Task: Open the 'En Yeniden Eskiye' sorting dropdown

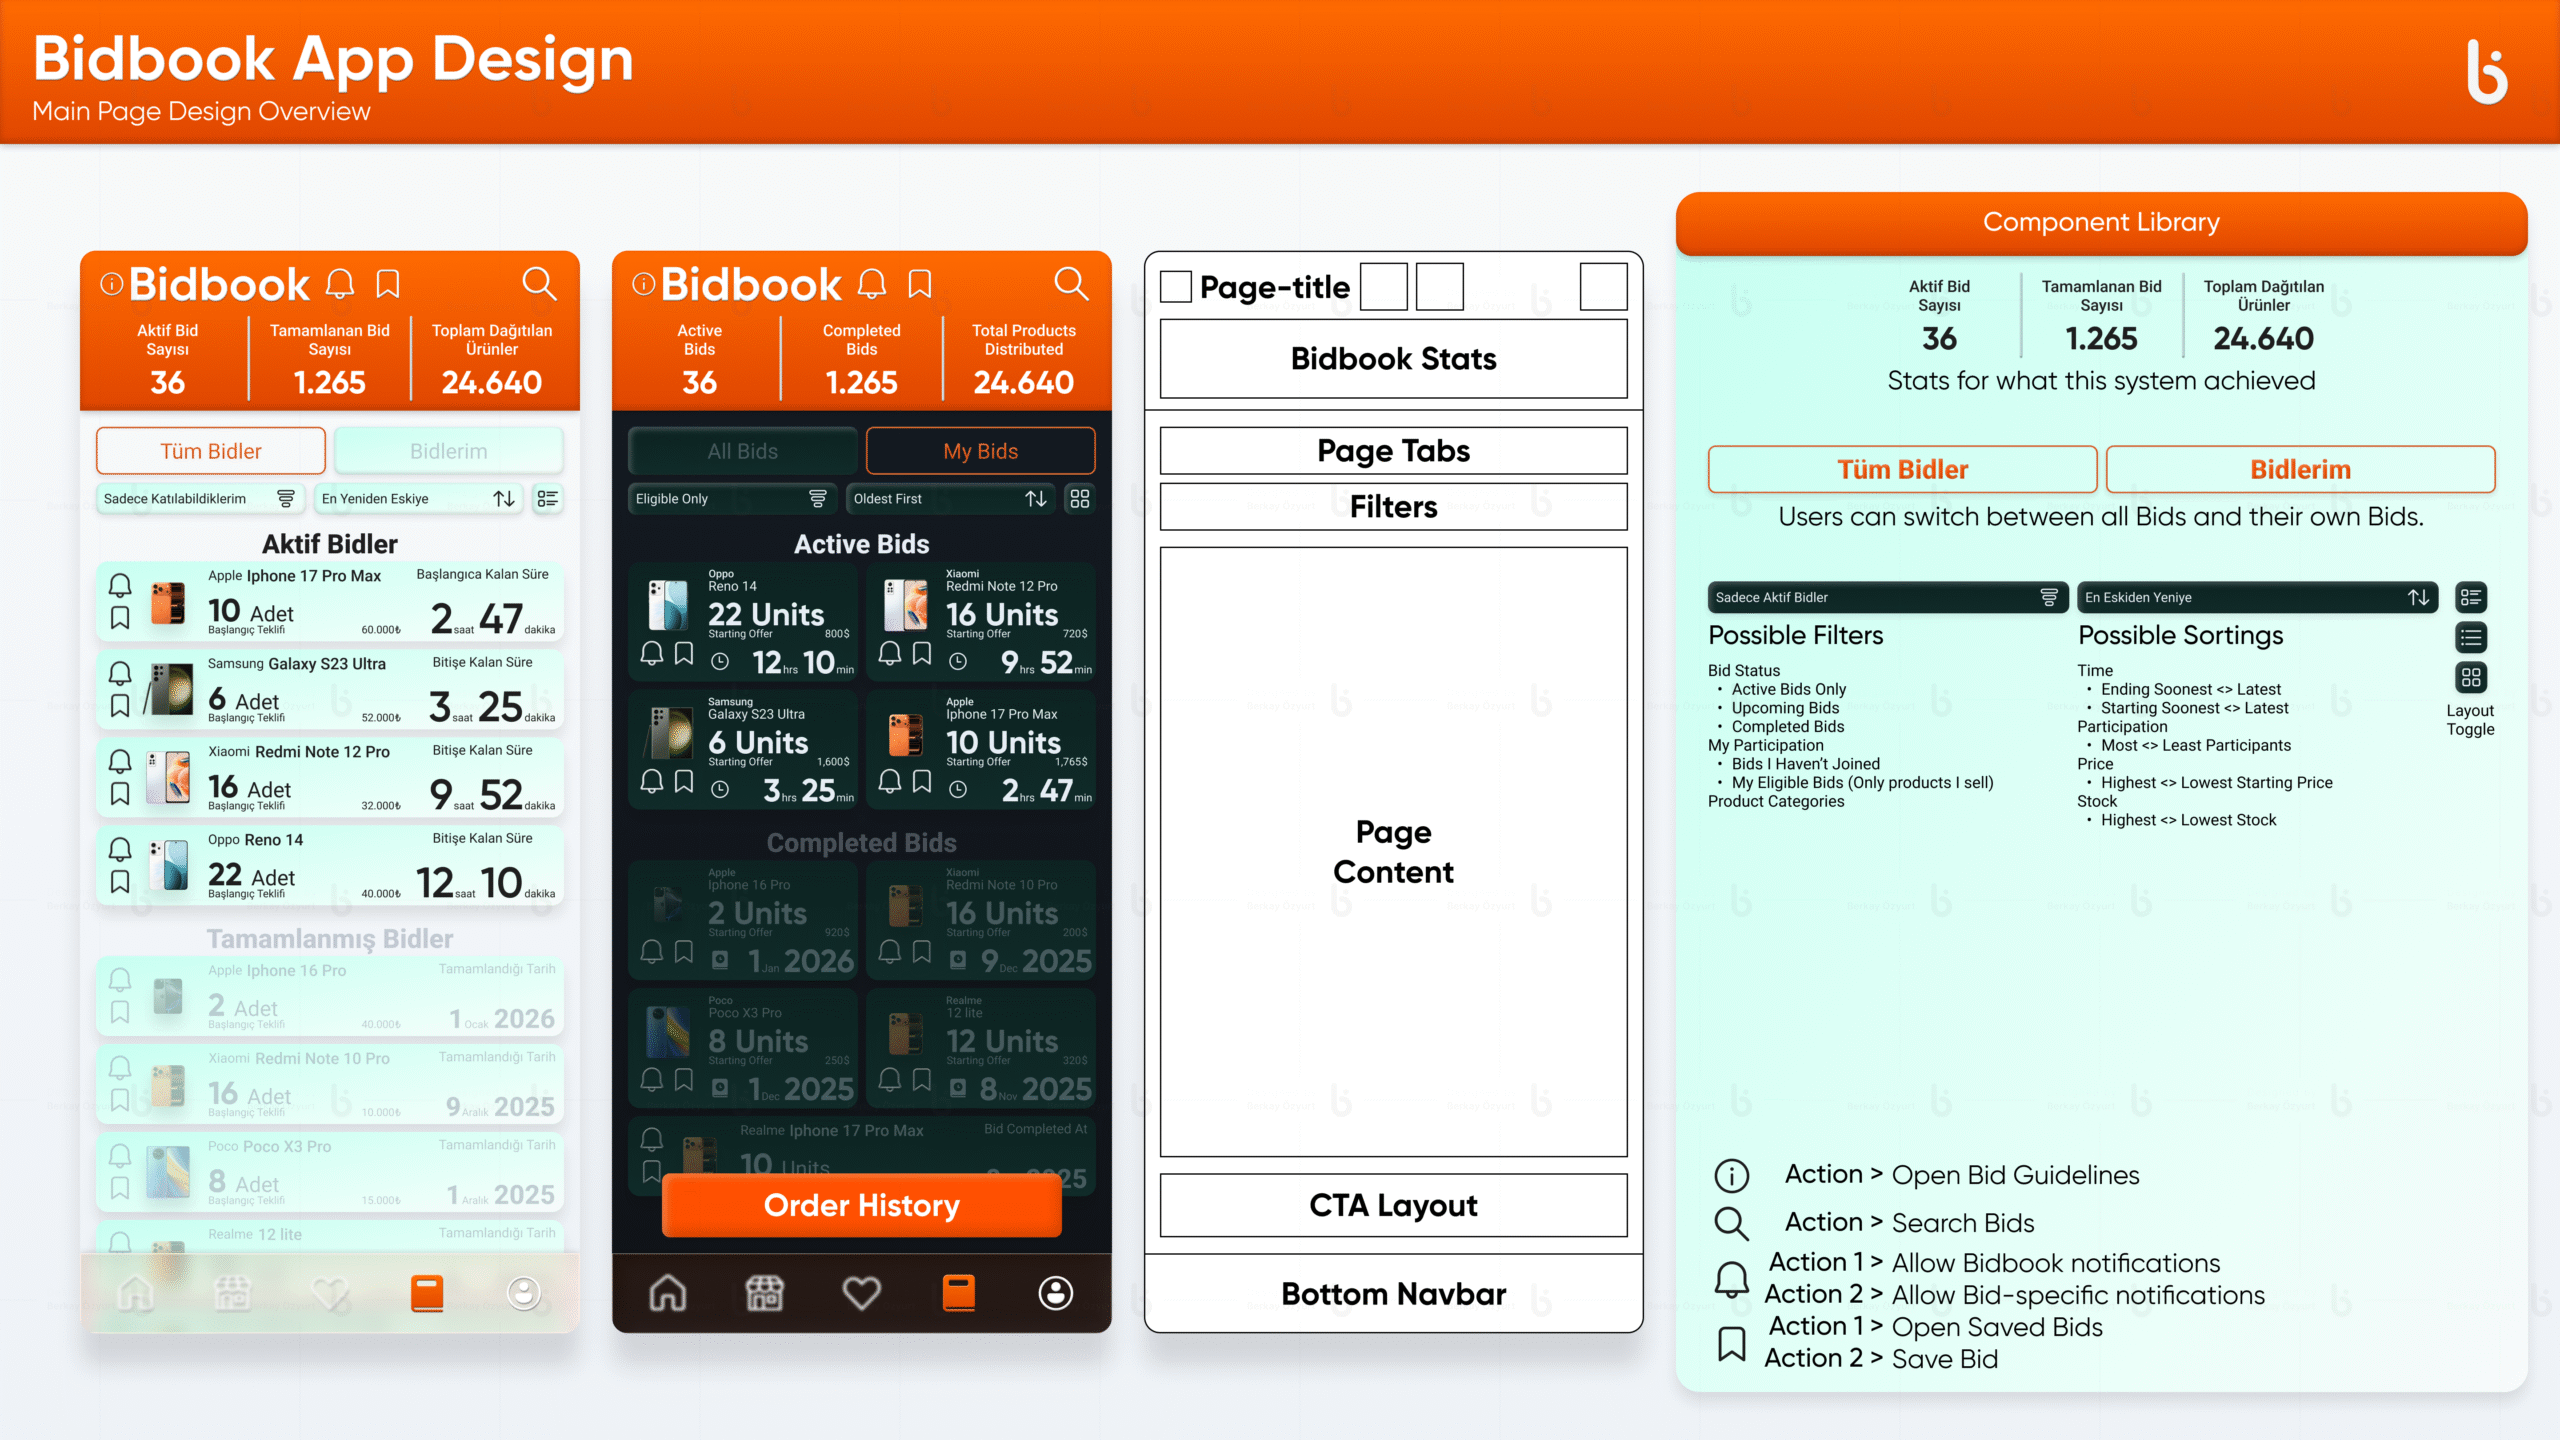Action: (x=418, y=498)
